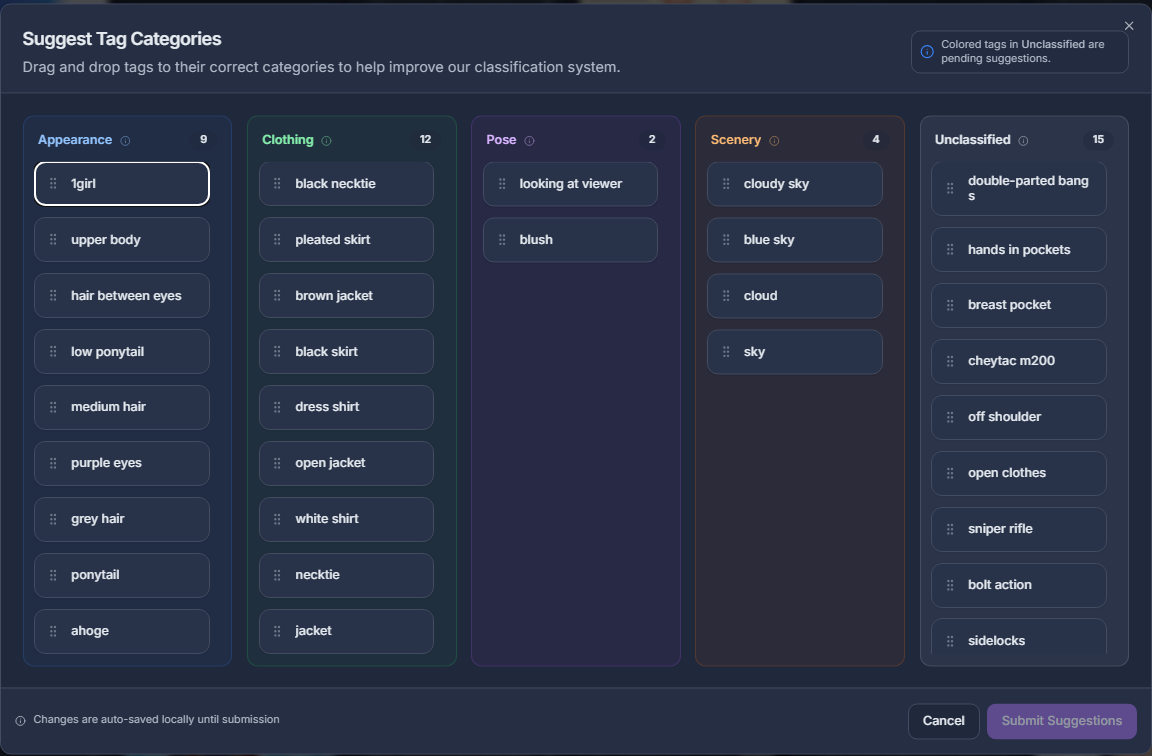
Task: Click the info icon beside Unclassified header
Action: 1023,141
